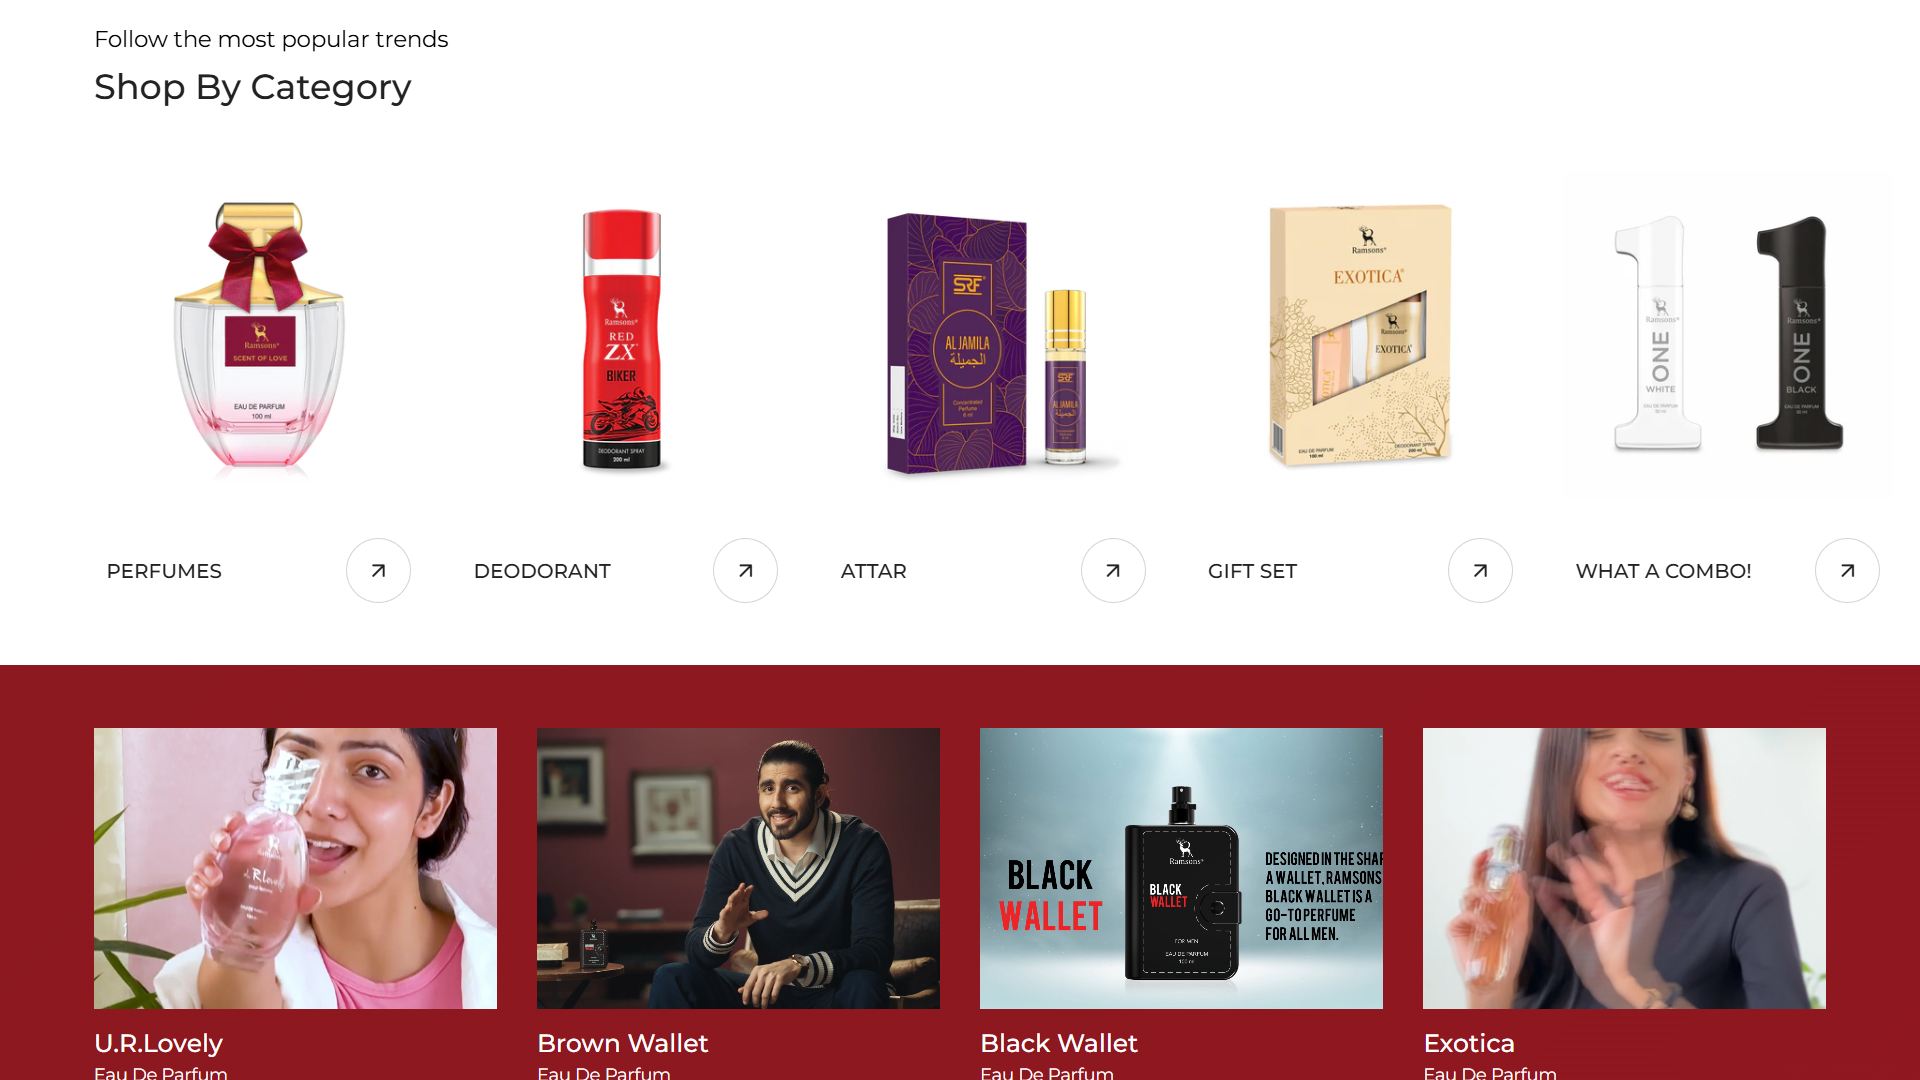View the Exotica gift set box image
1920x1080 pixels.
[1360, 336]
